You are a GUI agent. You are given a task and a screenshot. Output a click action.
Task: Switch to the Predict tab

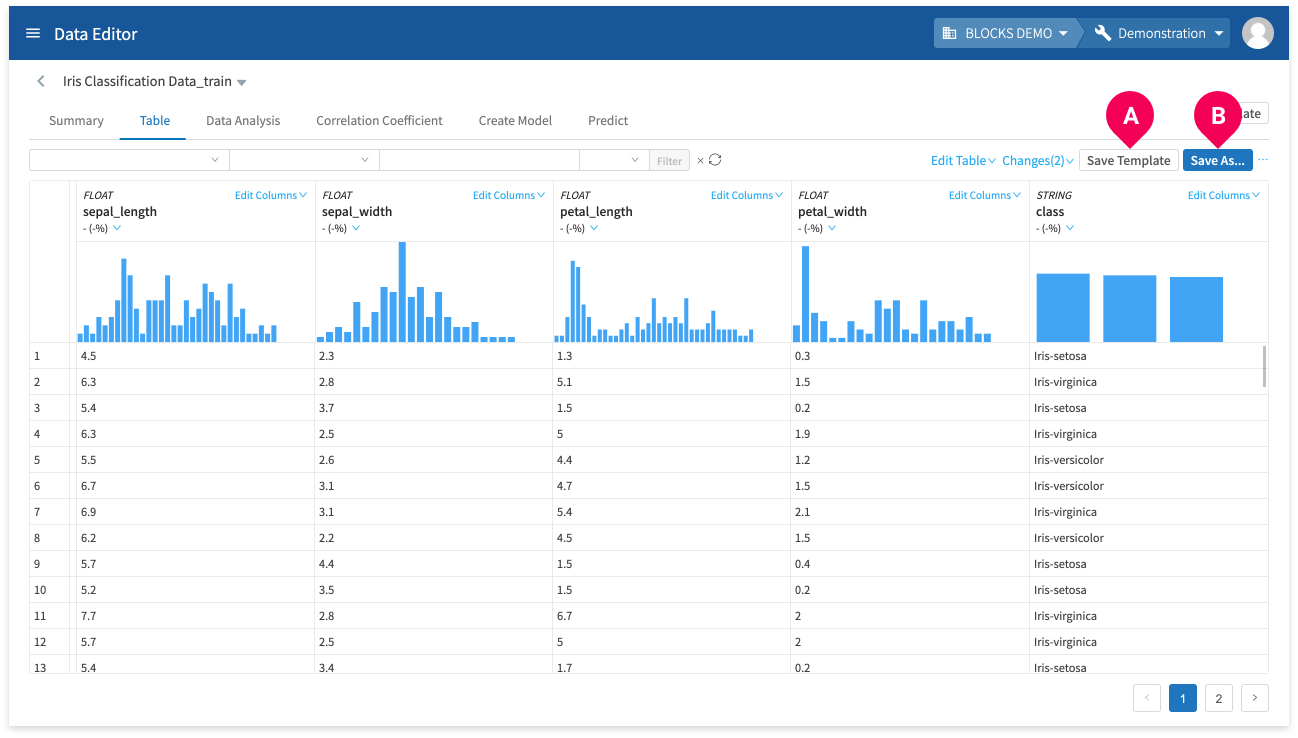point(608,120)
